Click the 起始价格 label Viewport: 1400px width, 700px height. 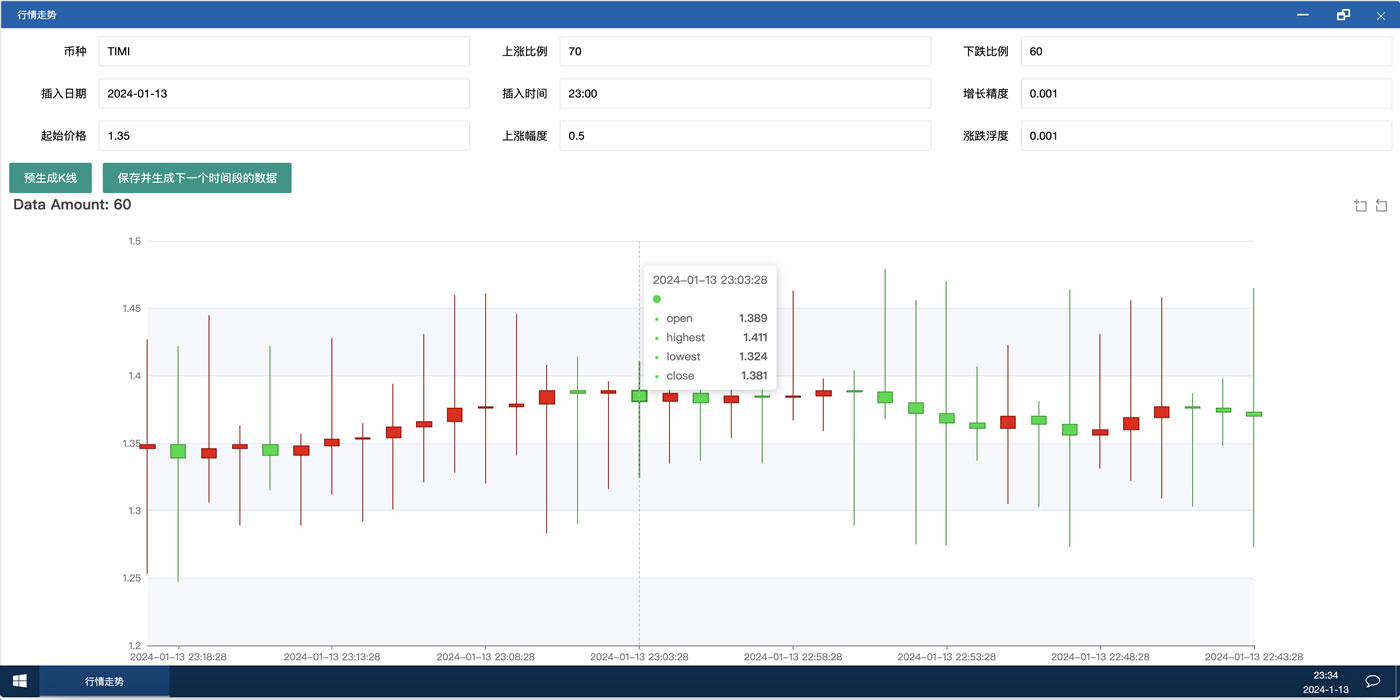(63, 135)
